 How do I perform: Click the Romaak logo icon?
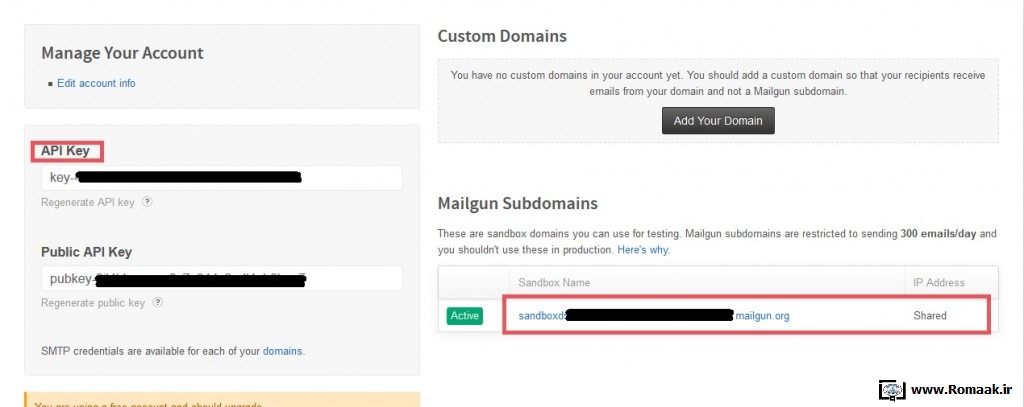[x=891, y=390]
